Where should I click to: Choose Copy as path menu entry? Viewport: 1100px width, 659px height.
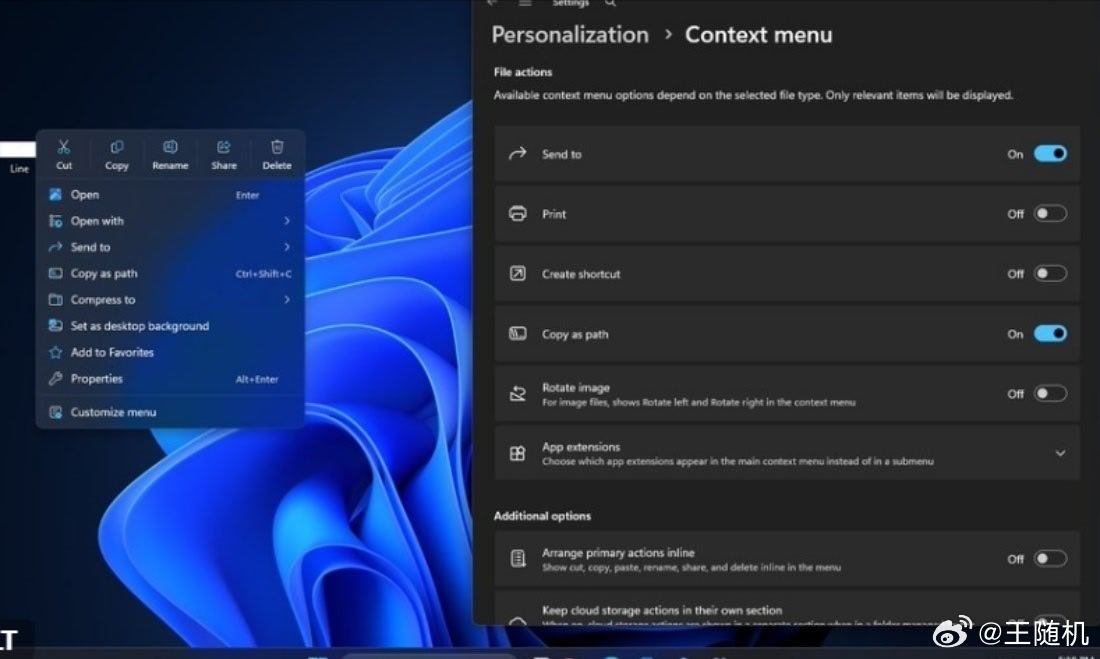click(170, 273)
